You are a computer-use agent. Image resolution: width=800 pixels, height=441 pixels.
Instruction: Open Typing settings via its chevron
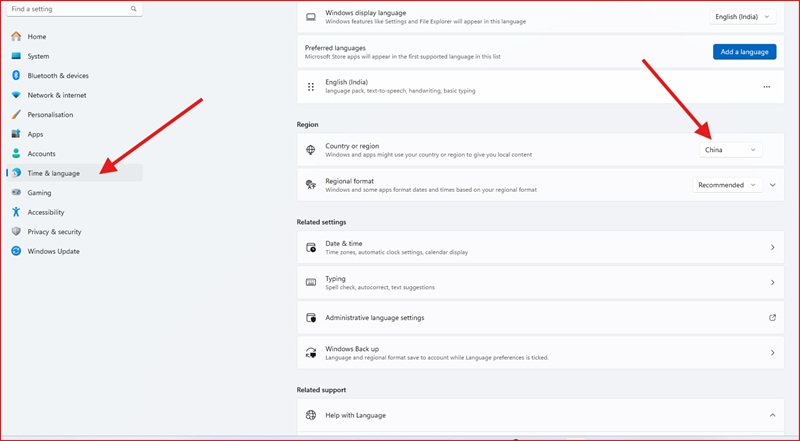(772, 282)
